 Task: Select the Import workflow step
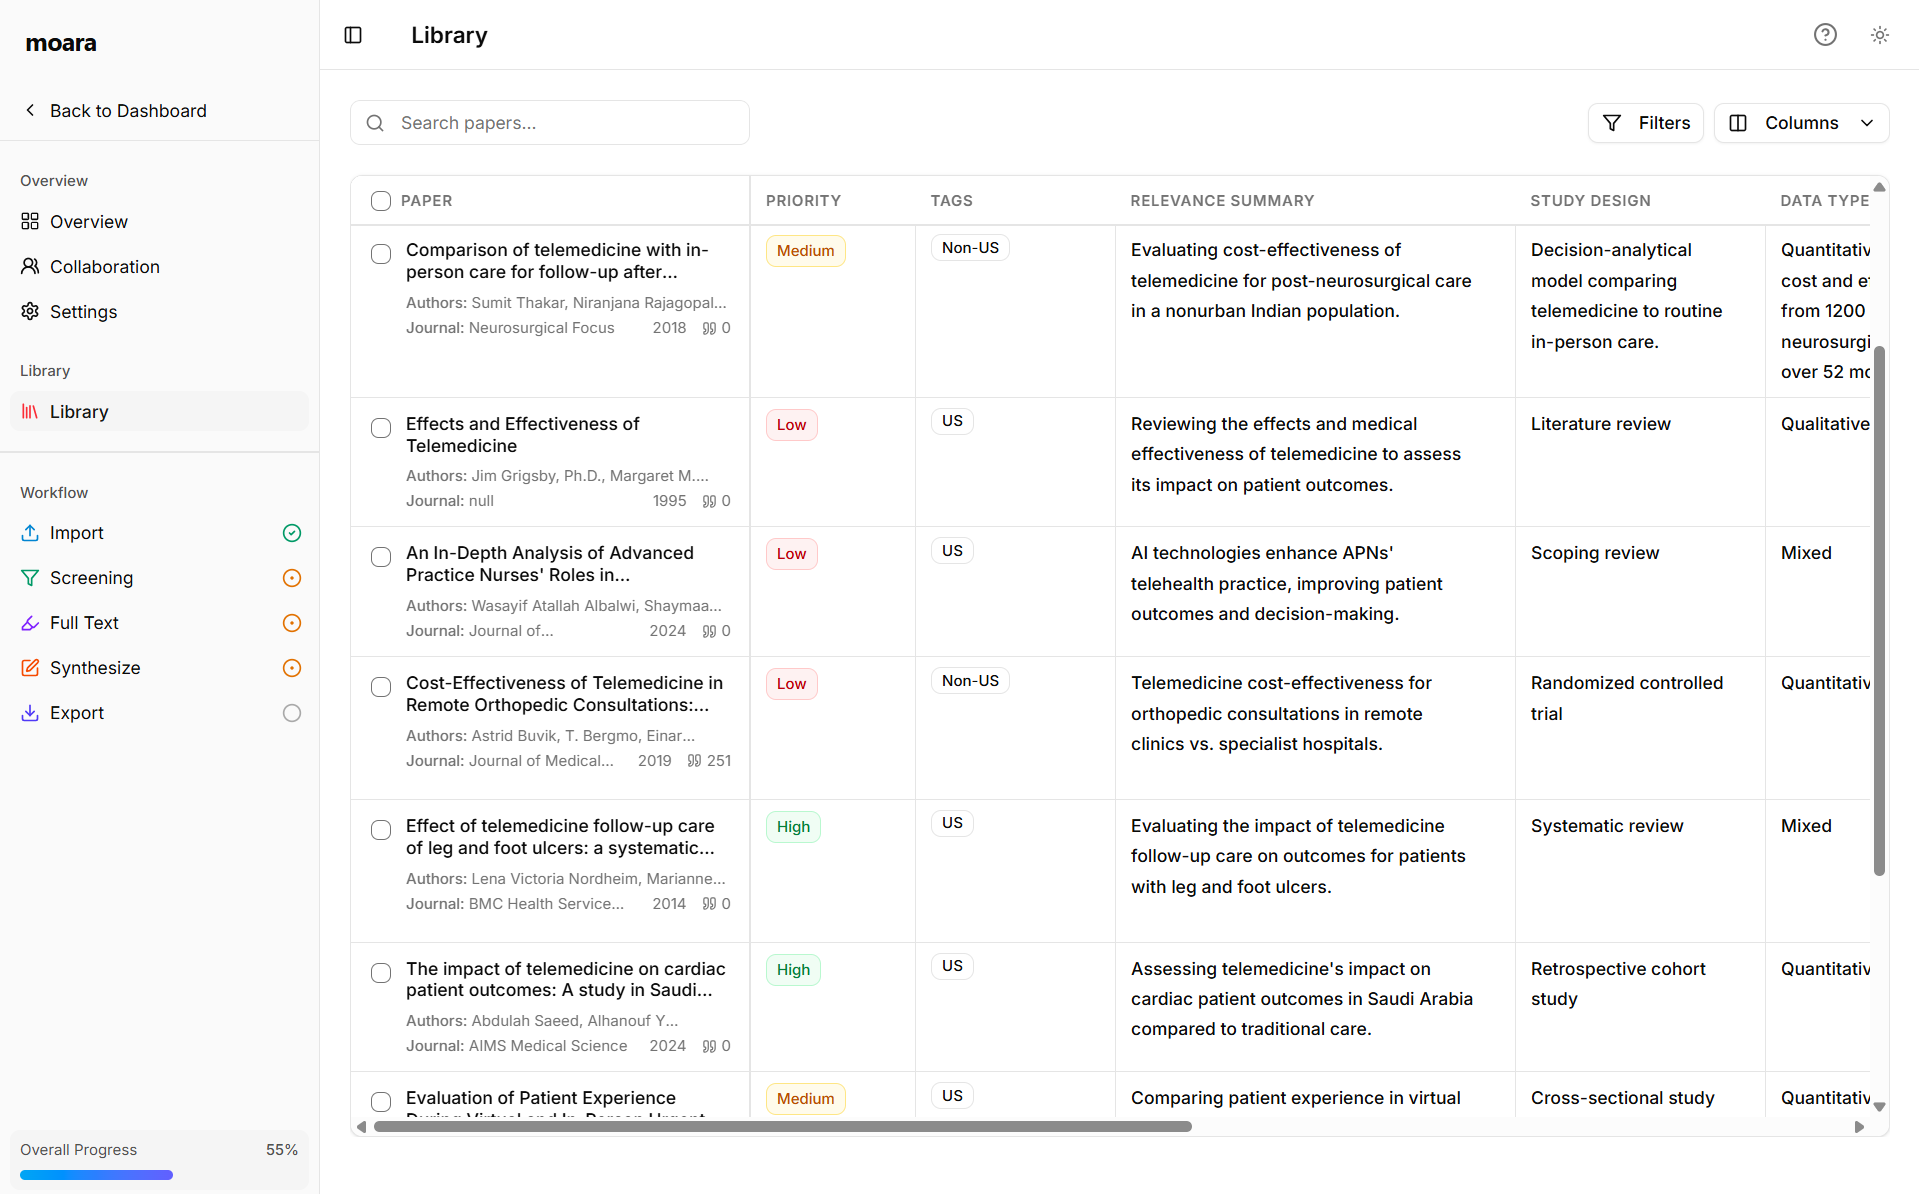(76, 532)
